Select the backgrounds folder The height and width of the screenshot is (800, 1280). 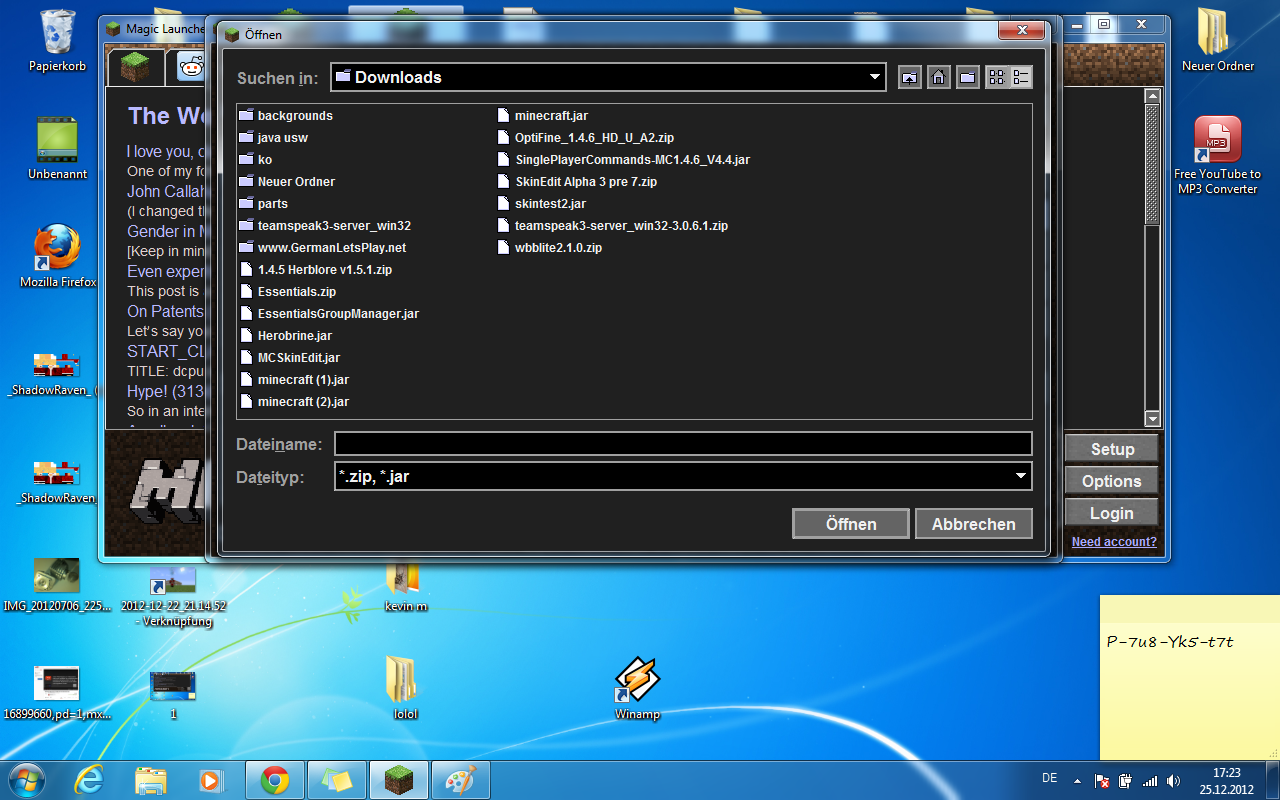point(294,116)
